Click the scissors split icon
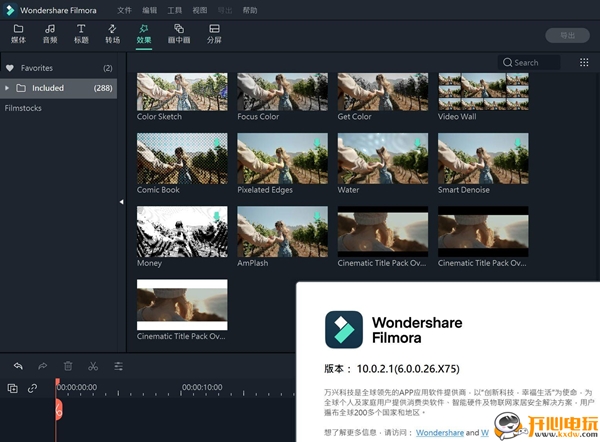Screen dimensions: 600x442 [93, 366]
